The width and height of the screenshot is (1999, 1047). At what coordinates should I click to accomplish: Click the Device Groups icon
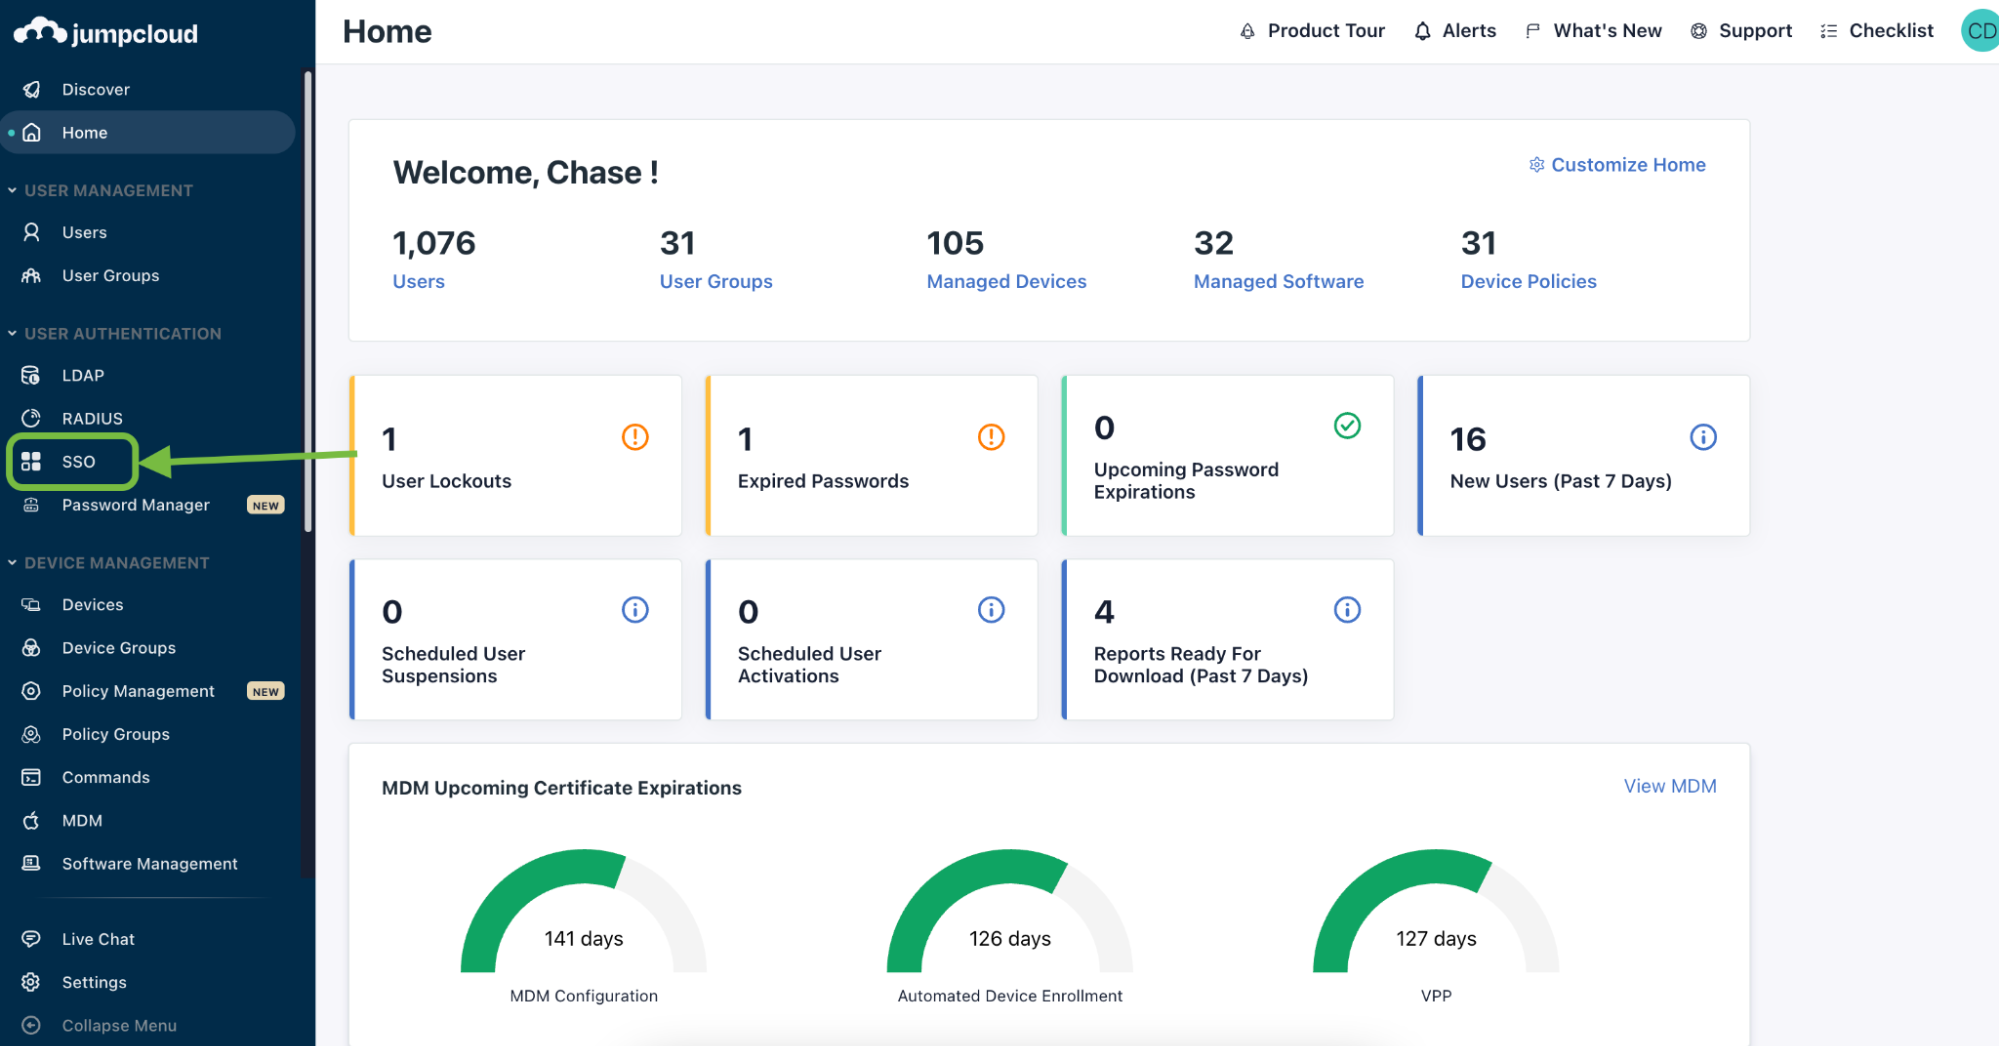pyautogui.click(x=32, y=647)
